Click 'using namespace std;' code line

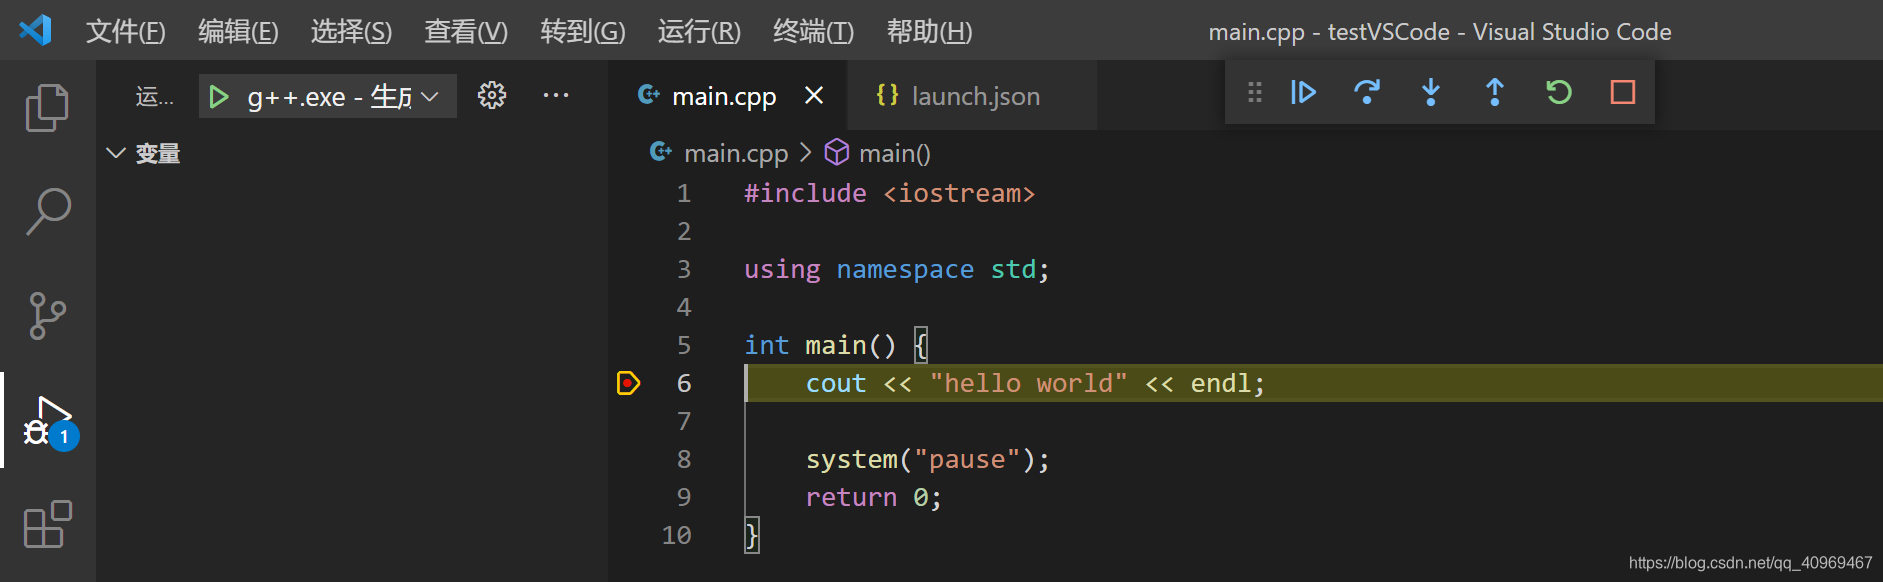click(x=897, y=269)
